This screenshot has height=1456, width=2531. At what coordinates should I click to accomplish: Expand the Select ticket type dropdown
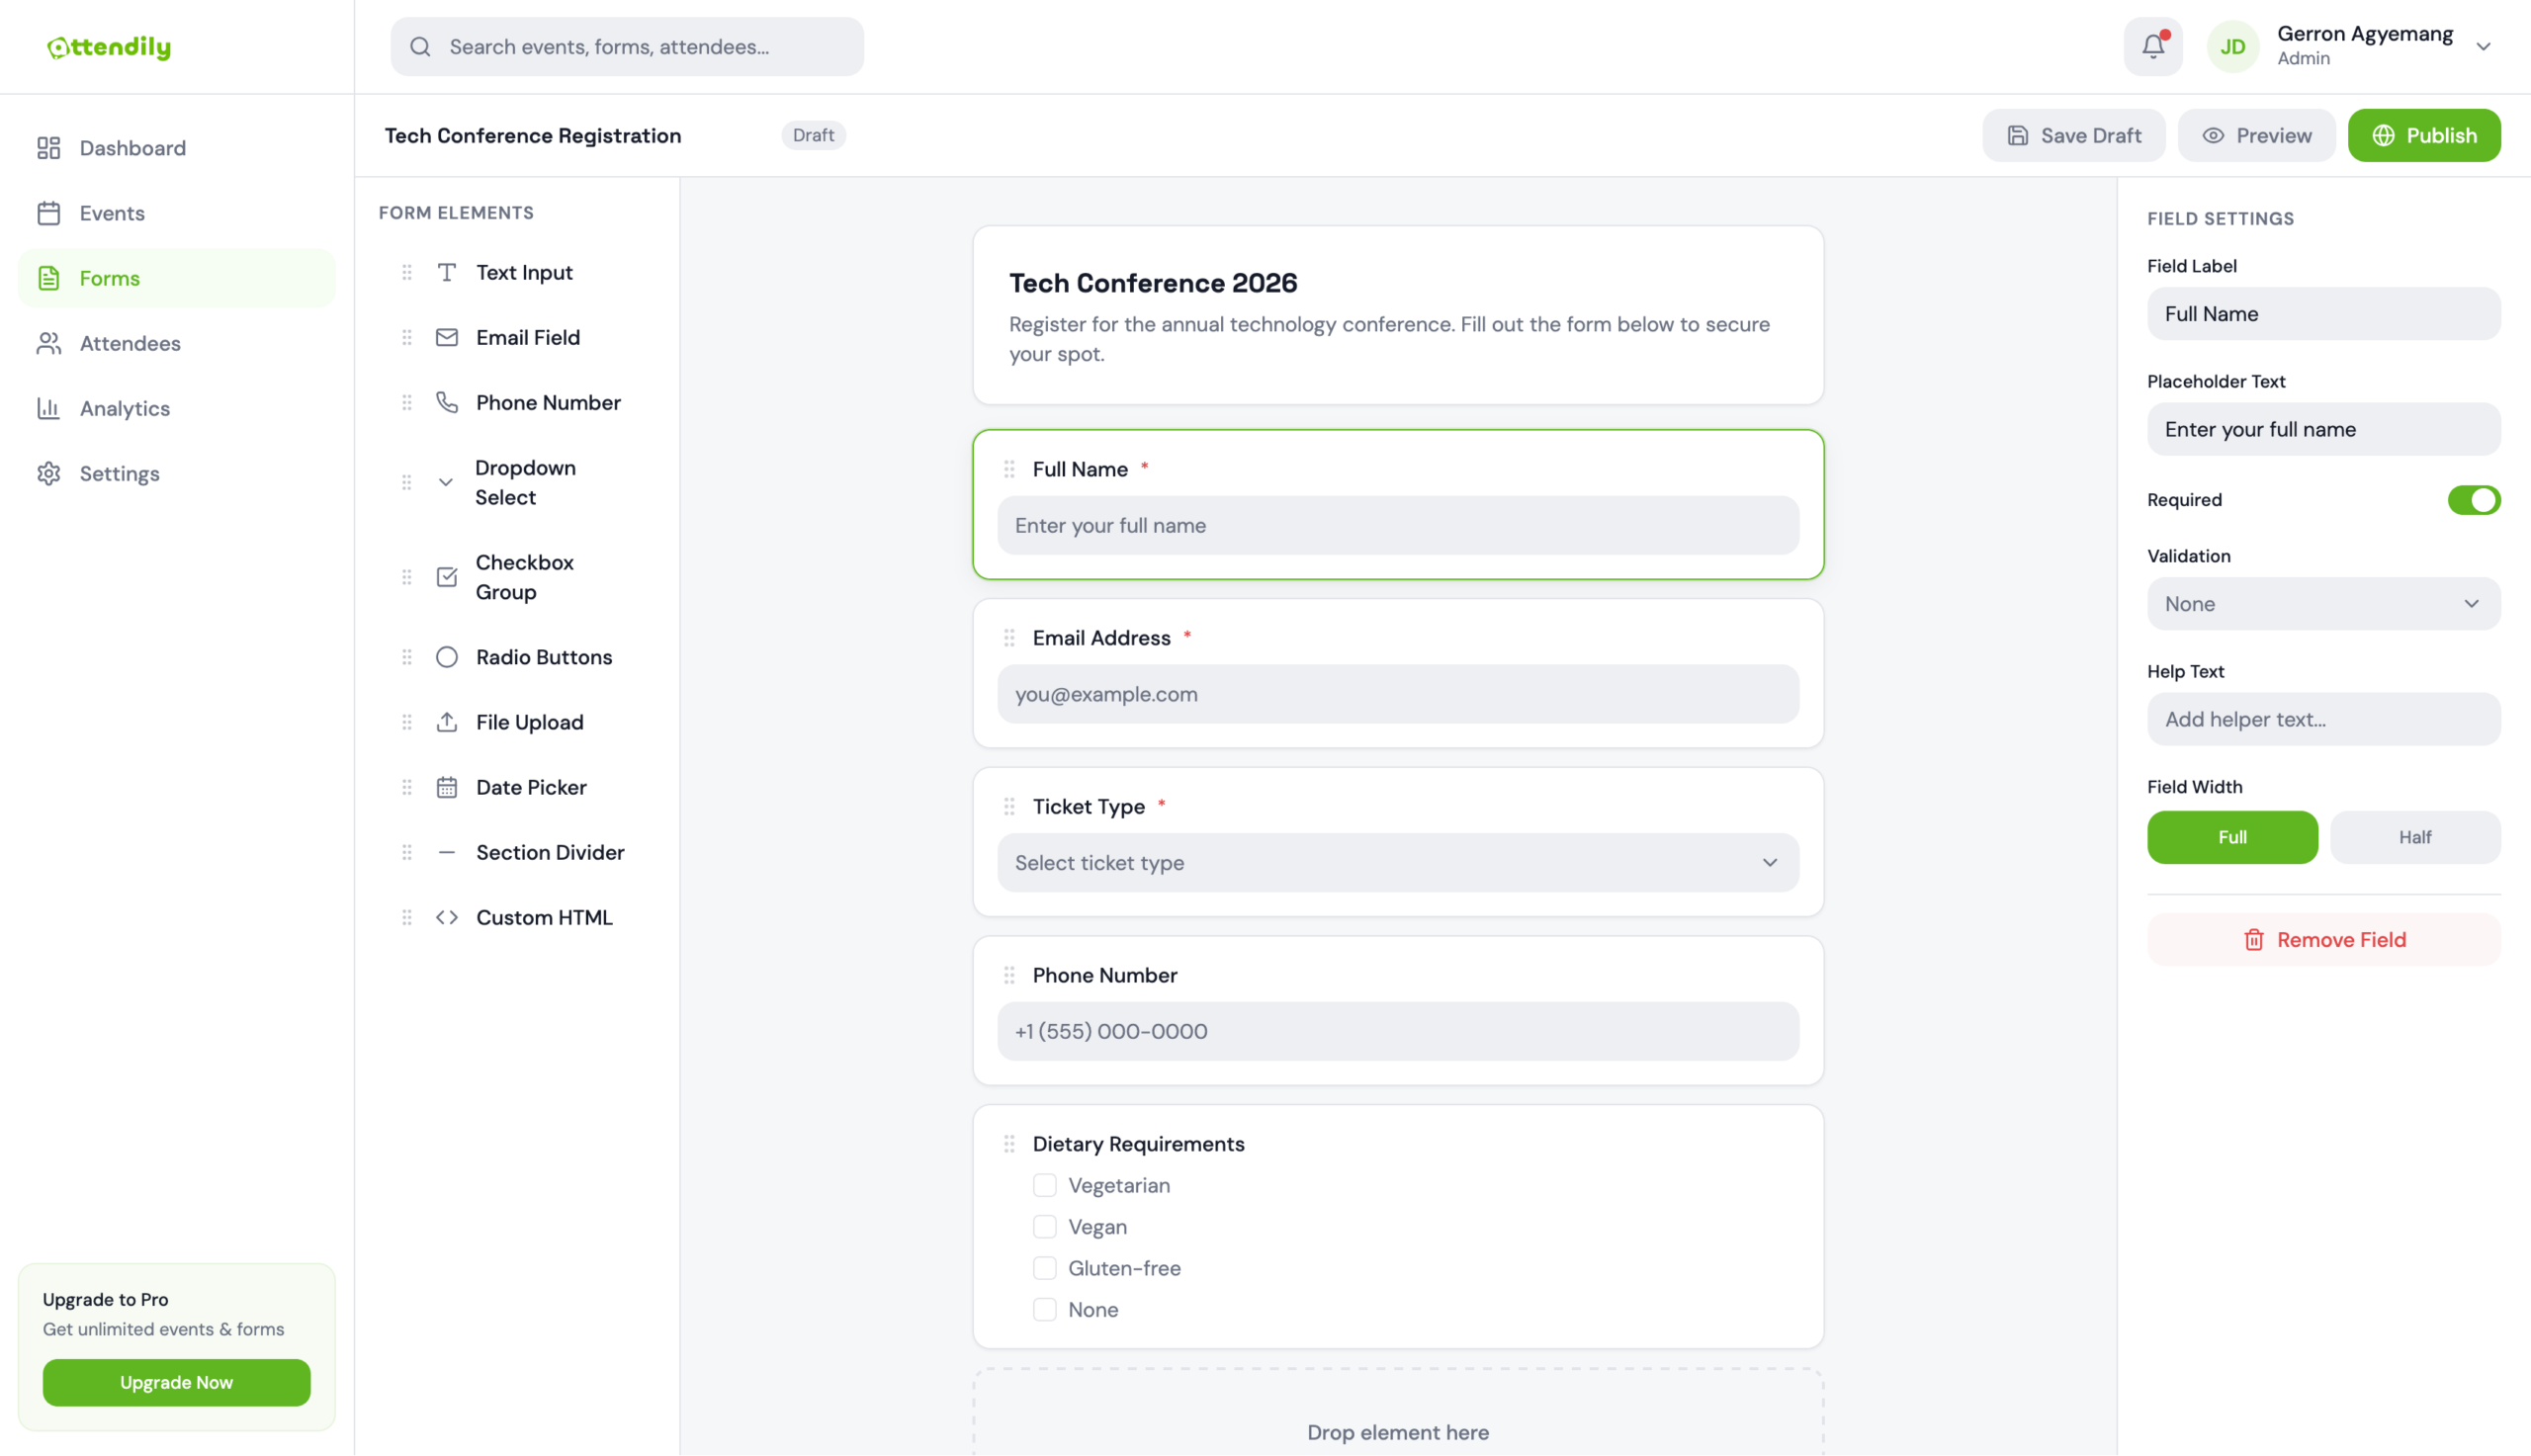[1397, 862]
